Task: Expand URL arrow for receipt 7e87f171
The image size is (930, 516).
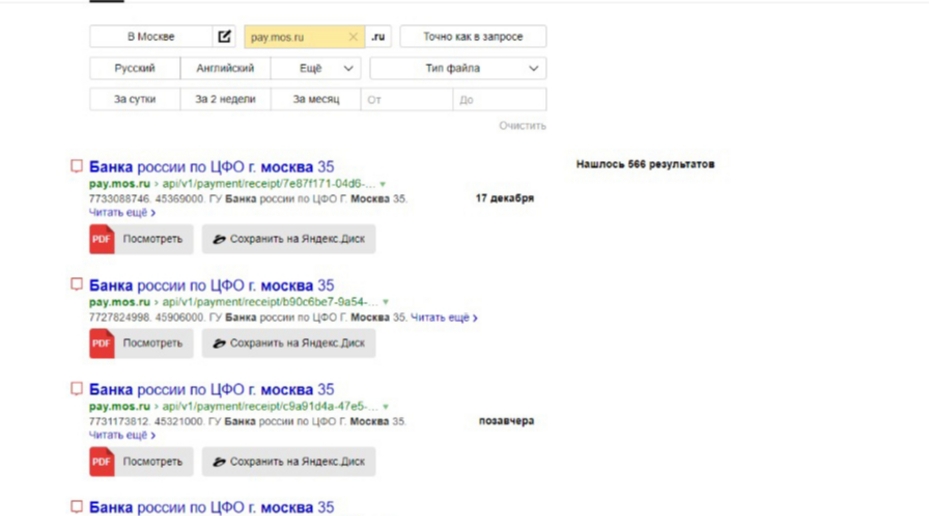Action: (383, 184)
